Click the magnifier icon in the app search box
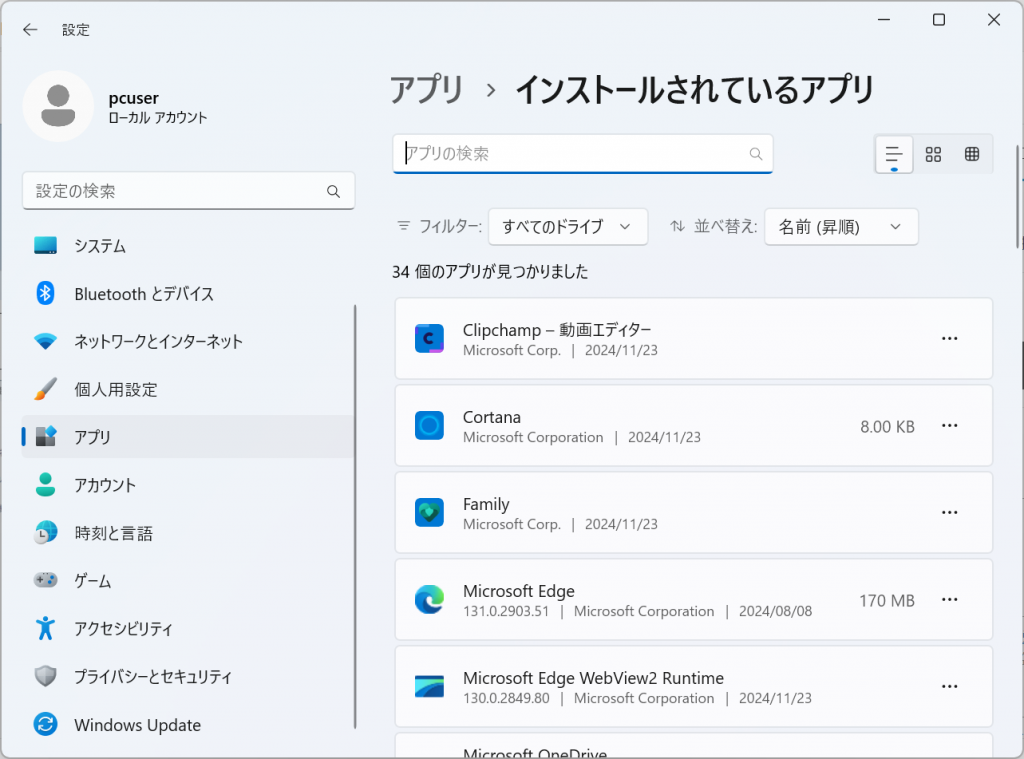 [756, 153]
